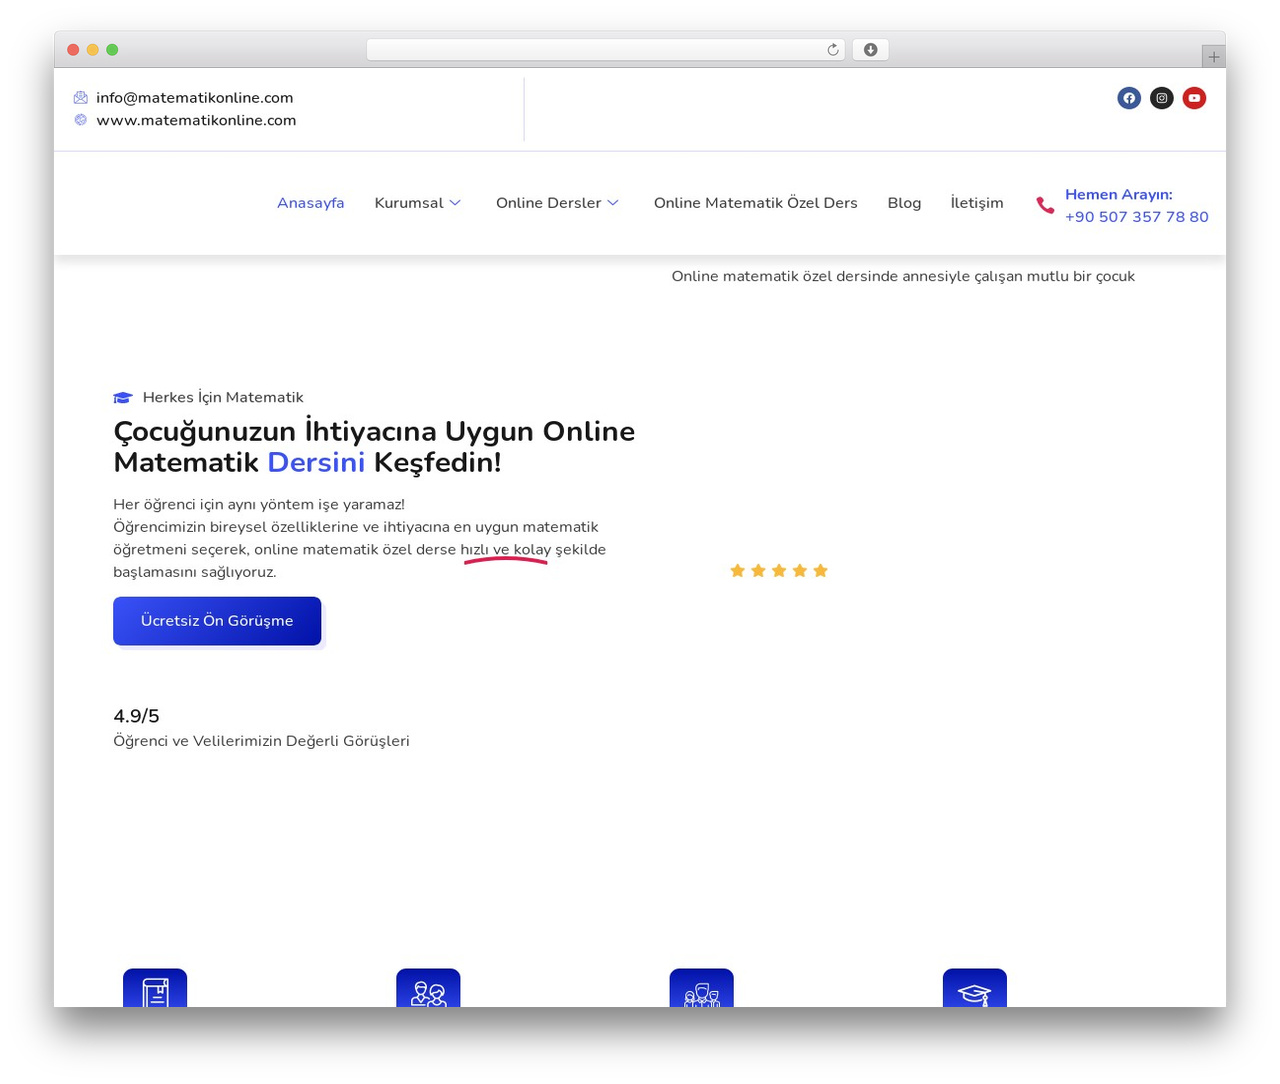Click the browser address bar
The height and width of the screenshot is (1084, 1280).
click(606, 50)
